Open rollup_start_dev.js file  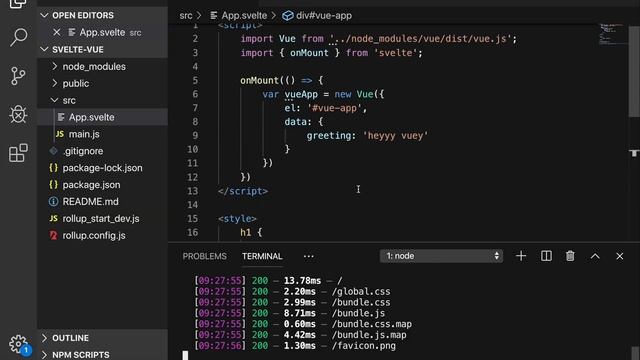pos(102,218)
